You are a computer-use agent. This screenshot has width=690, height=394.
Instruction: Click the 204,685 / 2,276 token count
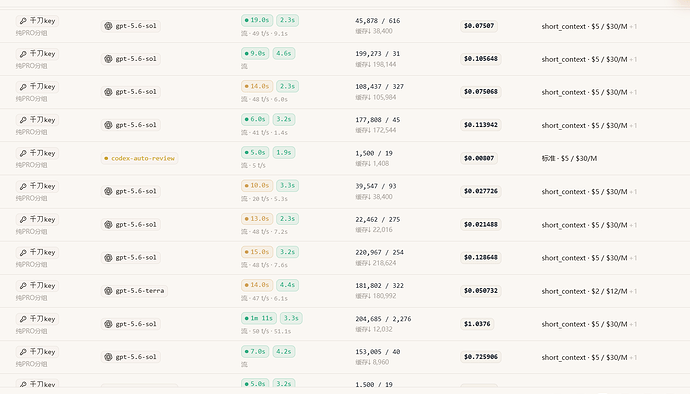pyautogui.click(x=383, y=319)
